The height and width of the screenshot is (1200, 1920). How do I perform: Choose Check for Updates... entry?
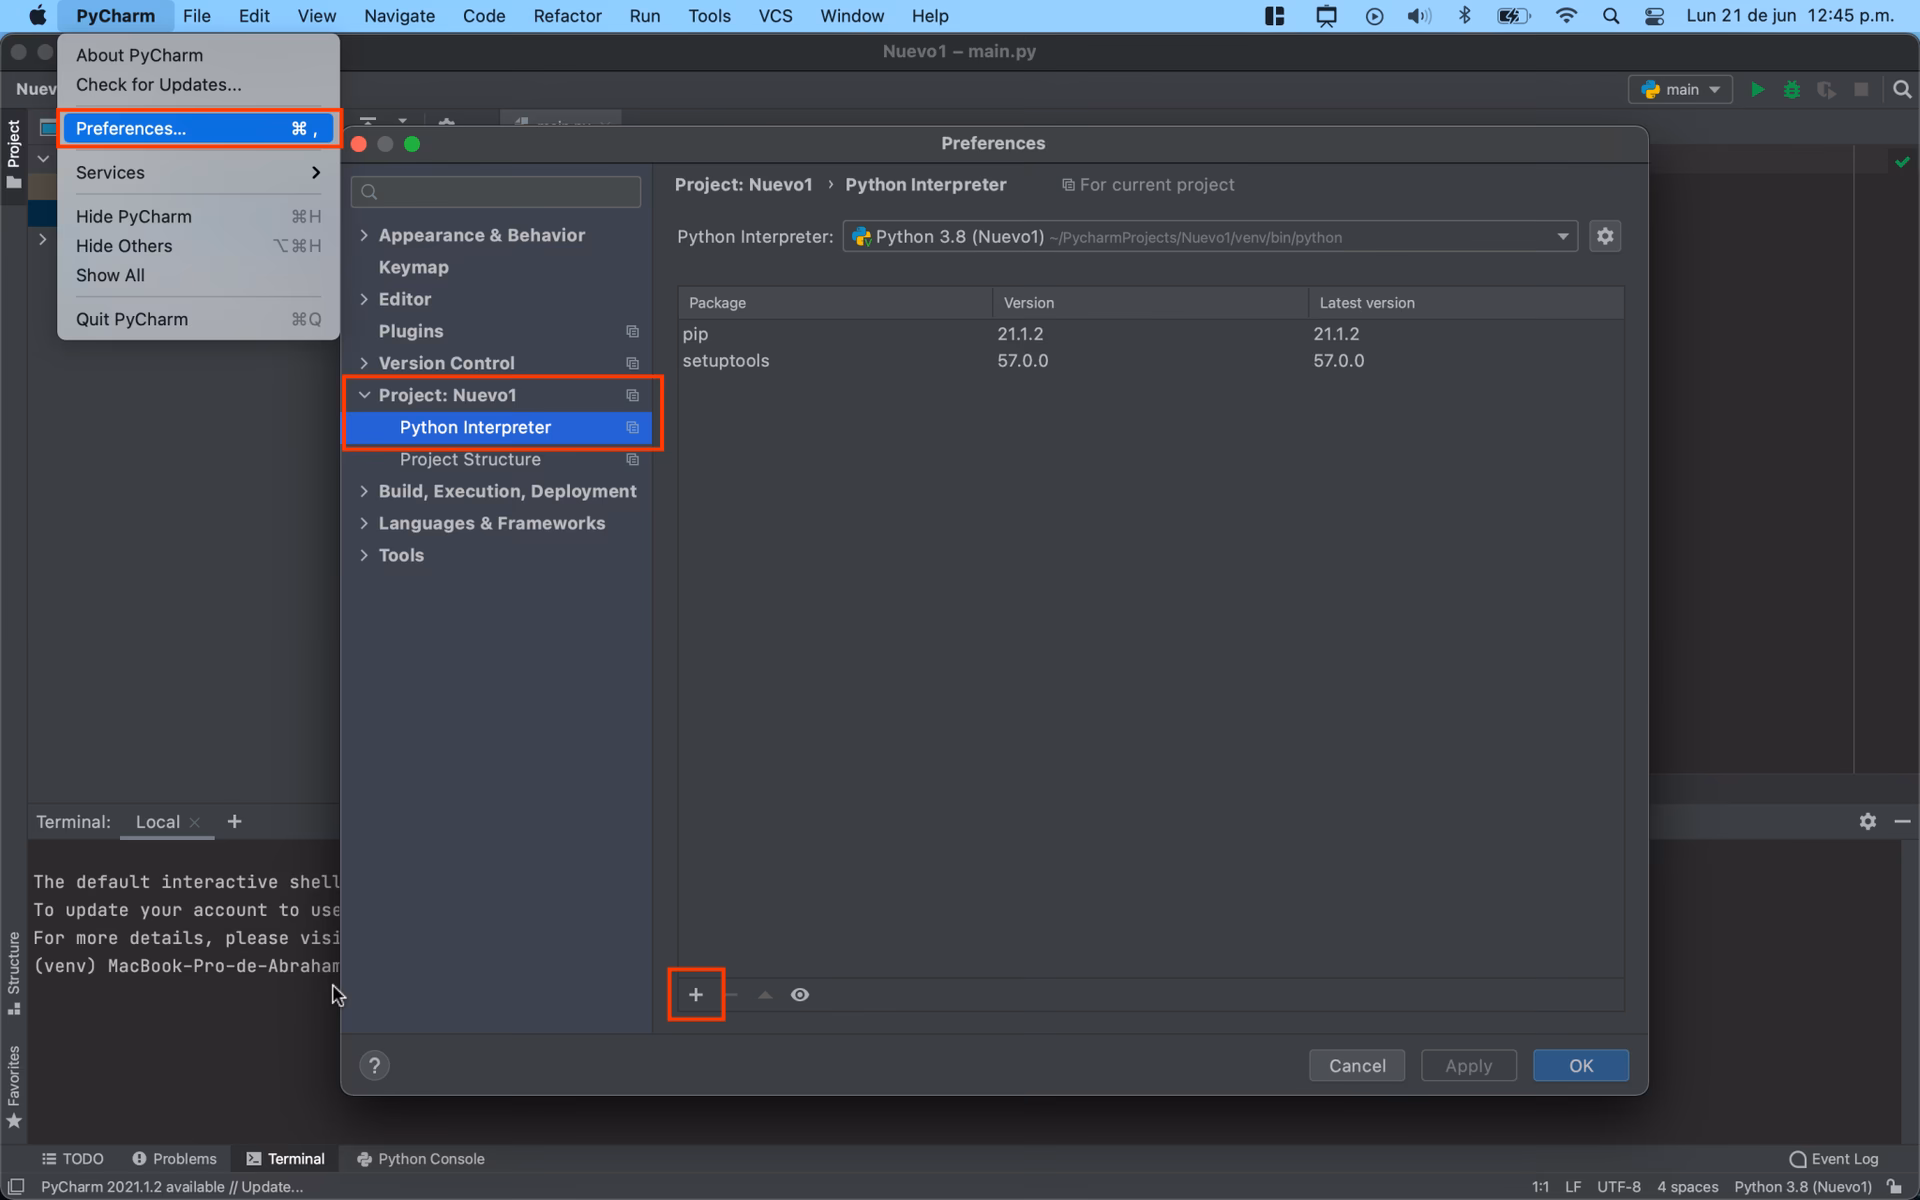[x=198, y=85]
